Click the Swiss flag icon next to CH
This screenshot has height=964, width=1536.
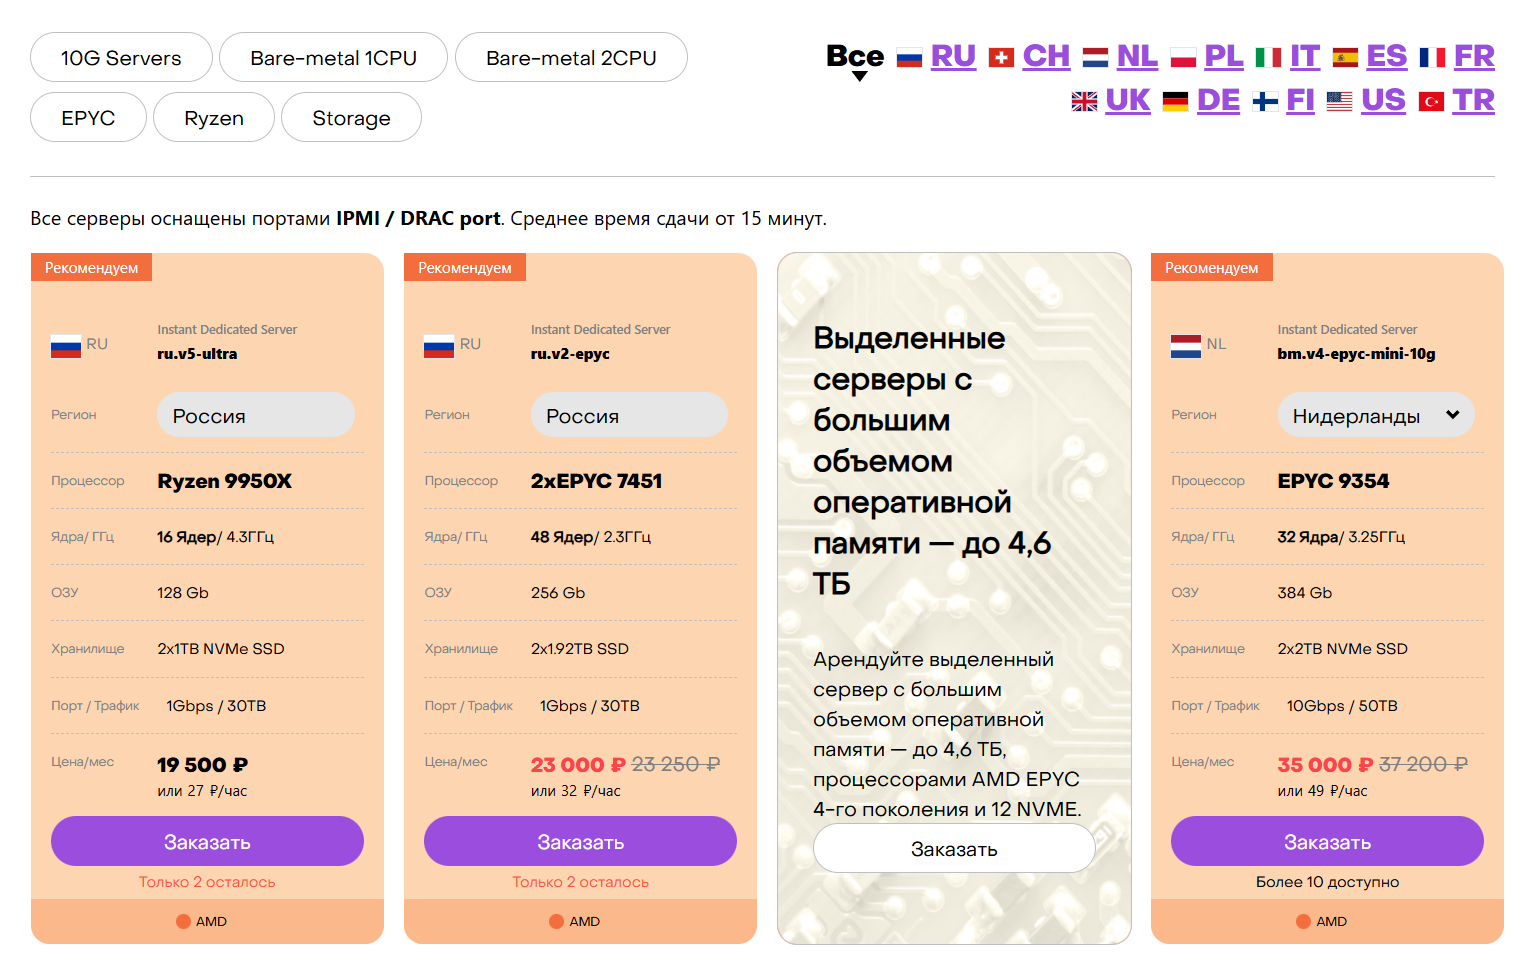pos(1001,58)
